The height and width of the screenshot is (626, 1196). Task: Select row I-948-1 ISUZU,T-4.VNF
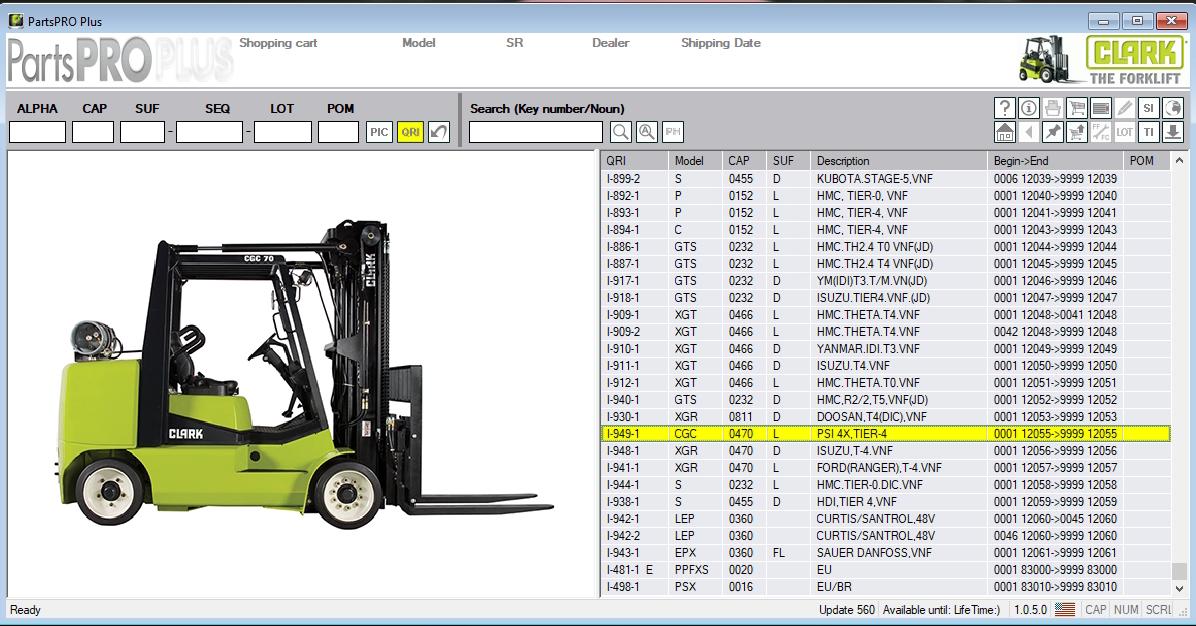[886, 451]
